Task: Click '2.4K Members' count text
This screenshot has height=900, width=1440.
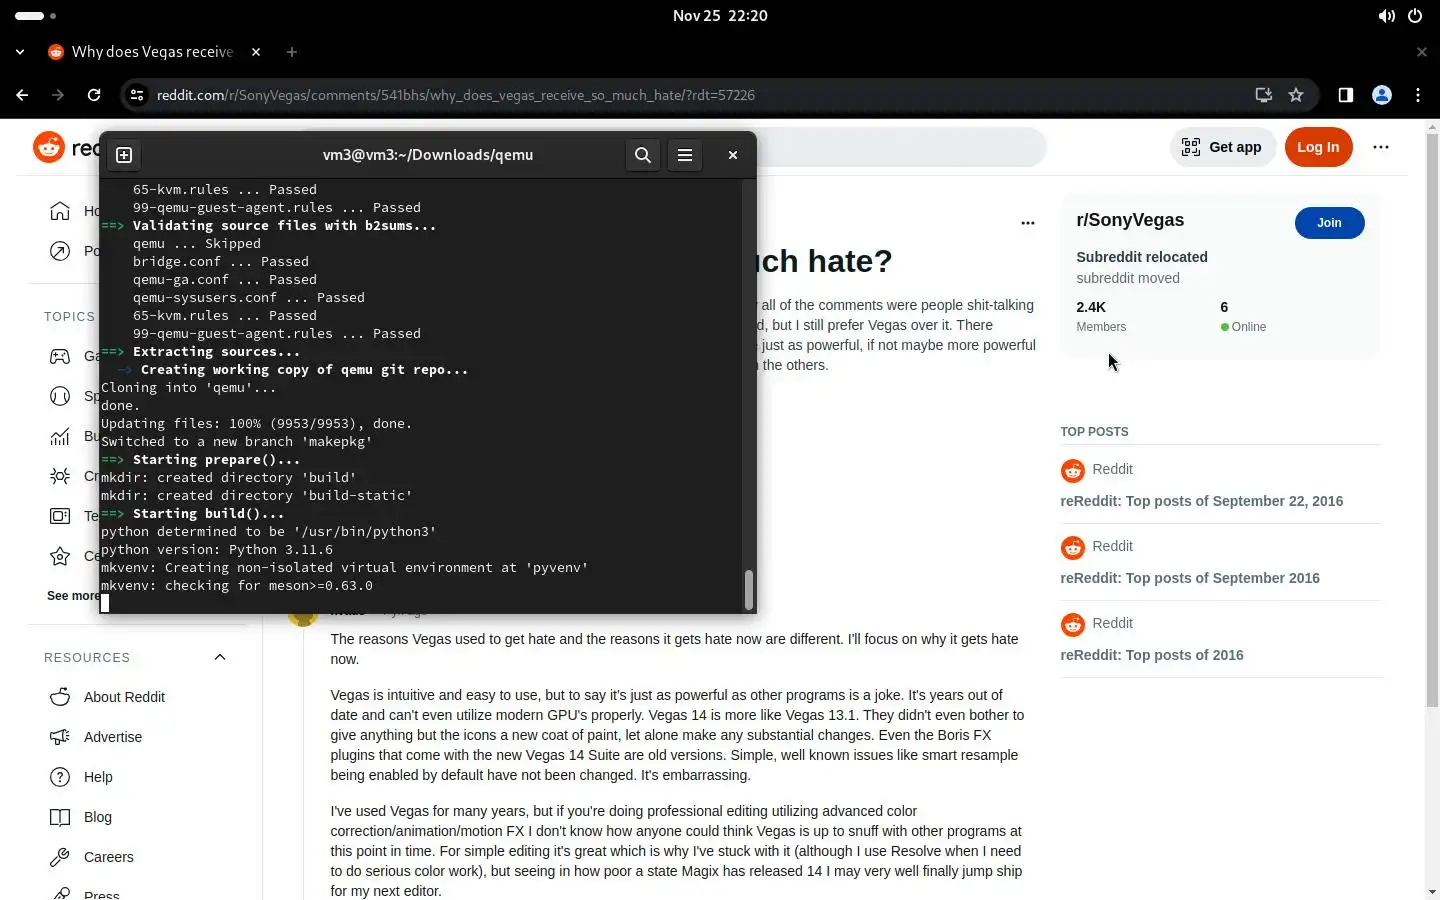Action: (x=1101, y=316)
